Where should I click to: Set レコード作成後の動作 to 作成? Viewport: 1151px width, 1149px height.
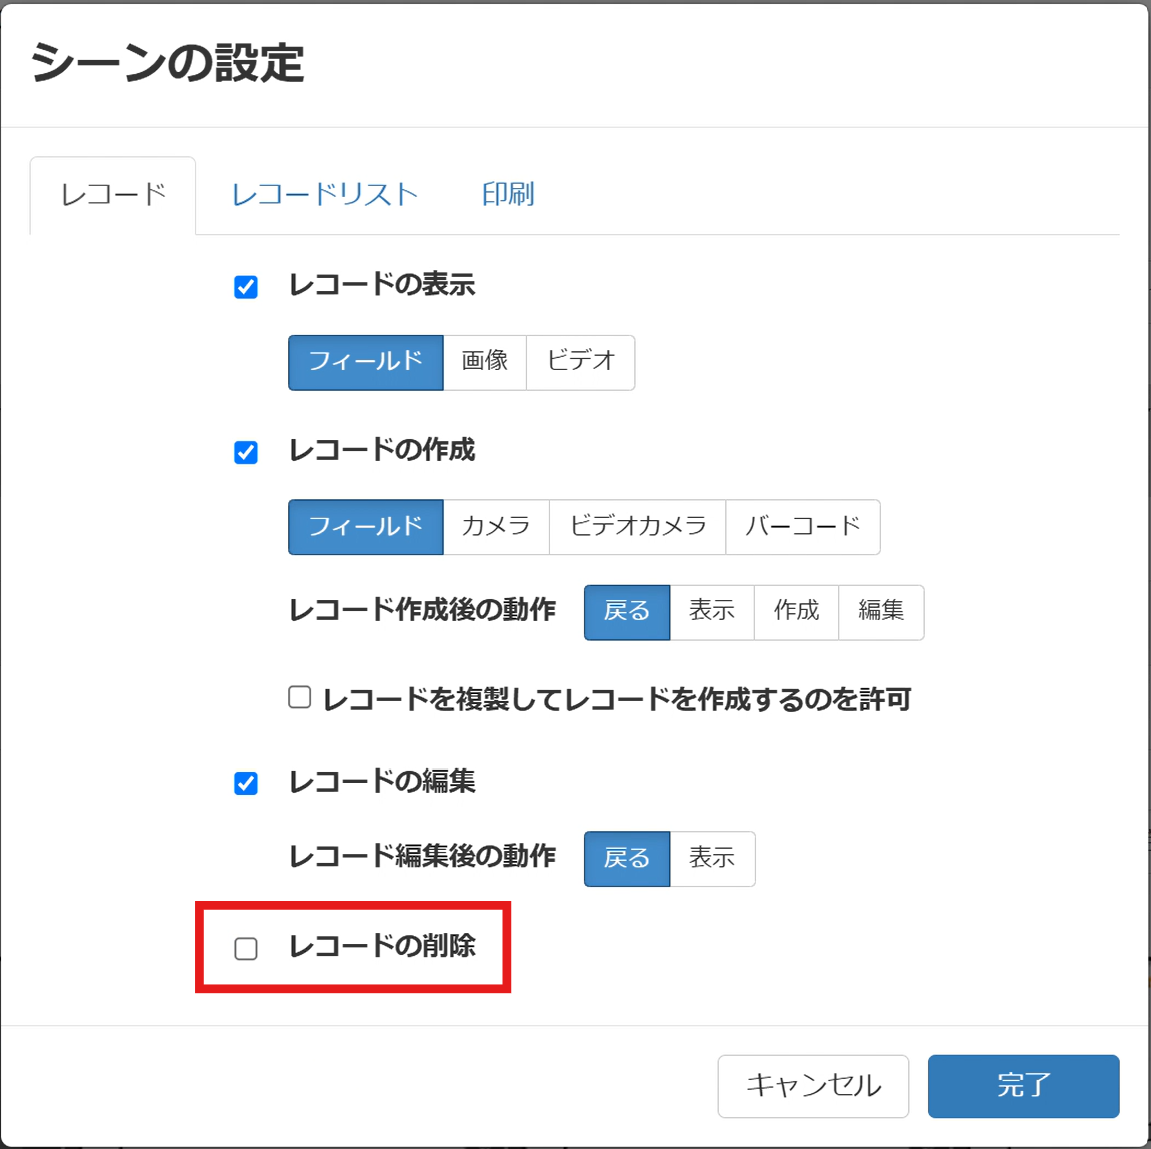click(796, 612)
